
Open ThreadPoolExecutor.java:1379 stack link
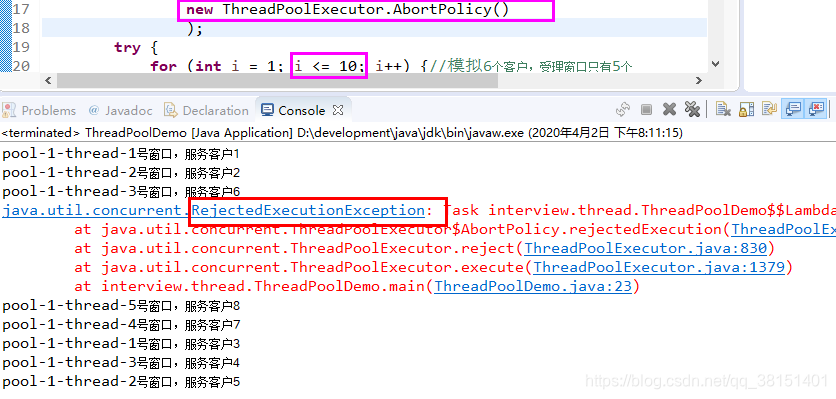click(x=660, y=267)
